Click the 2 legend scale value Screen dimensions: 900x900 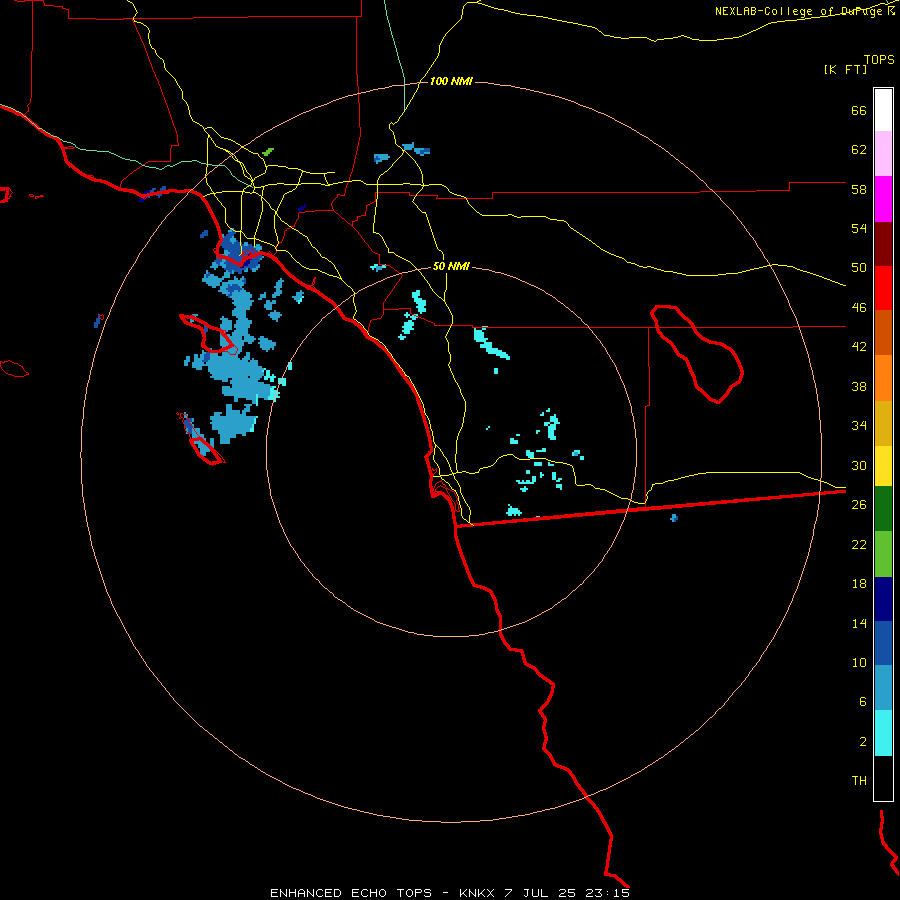point(862,742)
